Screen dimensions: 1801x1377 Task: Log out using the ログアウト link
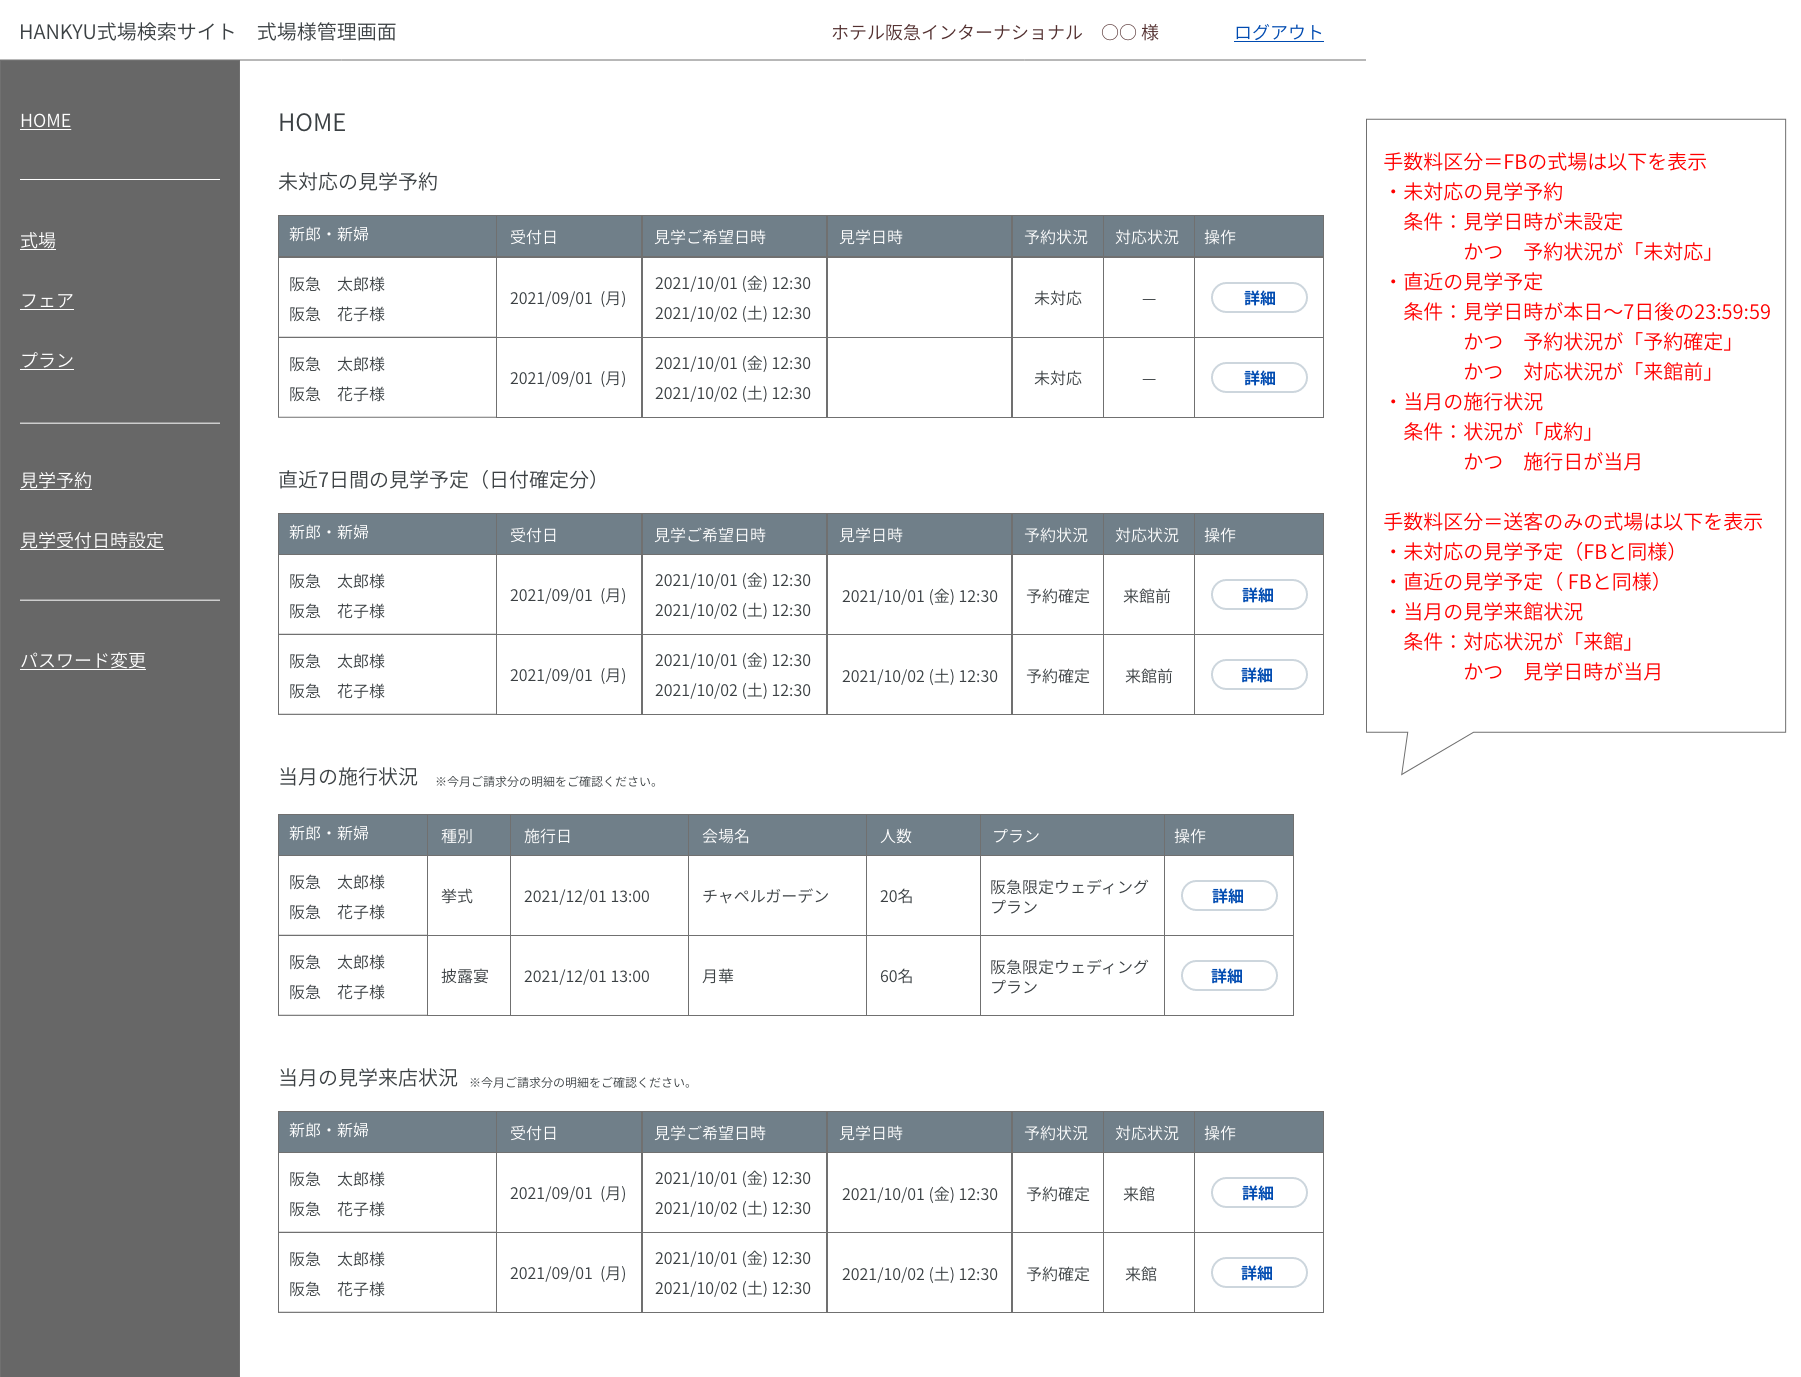coord(1278,32)
